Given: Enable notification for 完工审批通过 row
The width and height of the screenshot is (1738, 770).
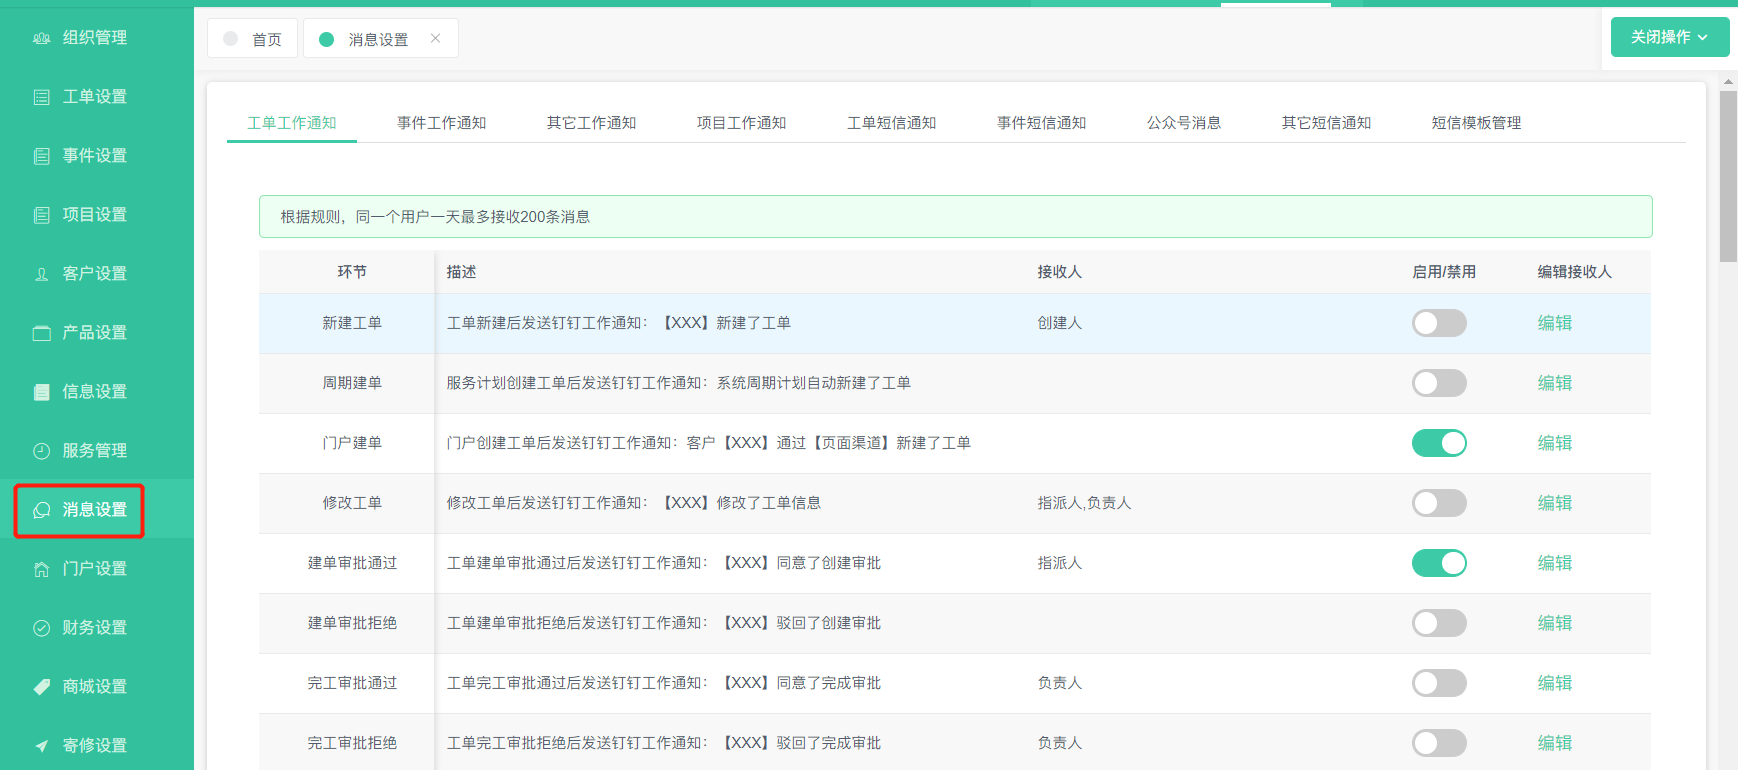Looking at the screenshot, I should (x=1439, y=683).
